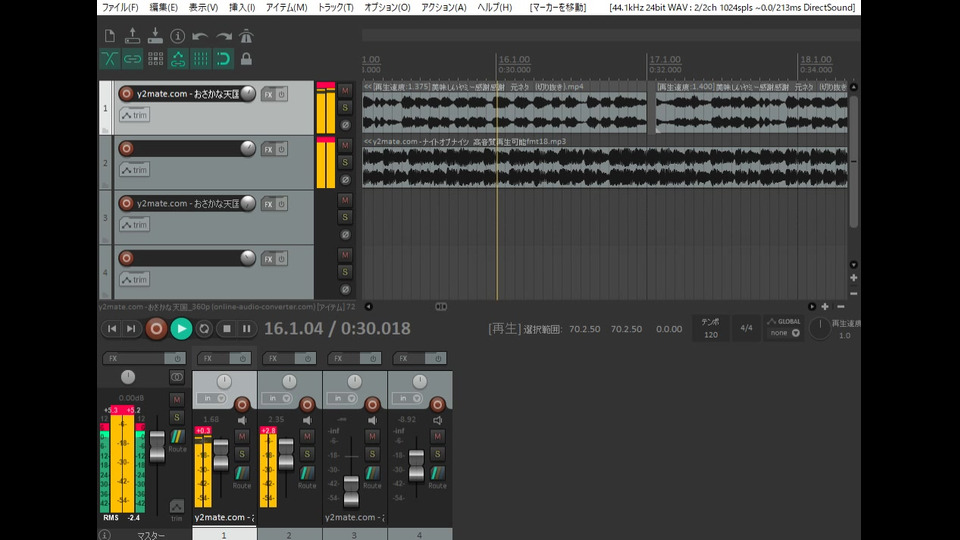Click the FX button on track 2
Screen dimensions: 960x540
tap(268, 149)
